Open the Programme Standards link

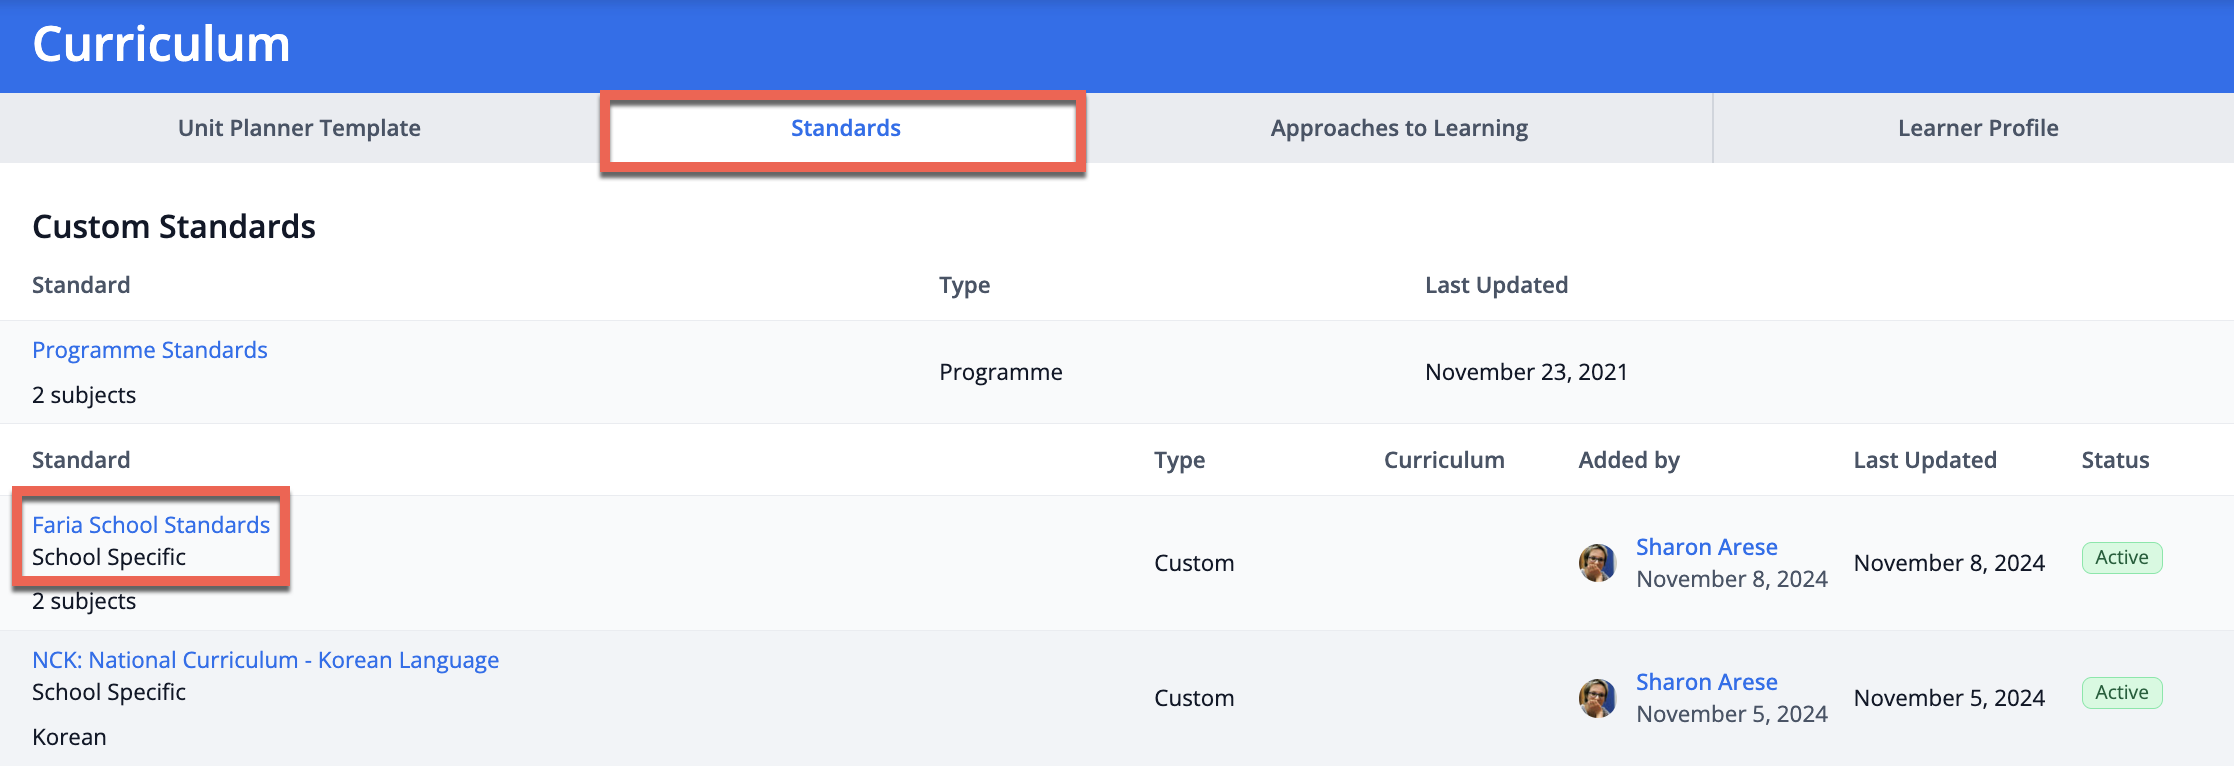[x=150, y=350]
